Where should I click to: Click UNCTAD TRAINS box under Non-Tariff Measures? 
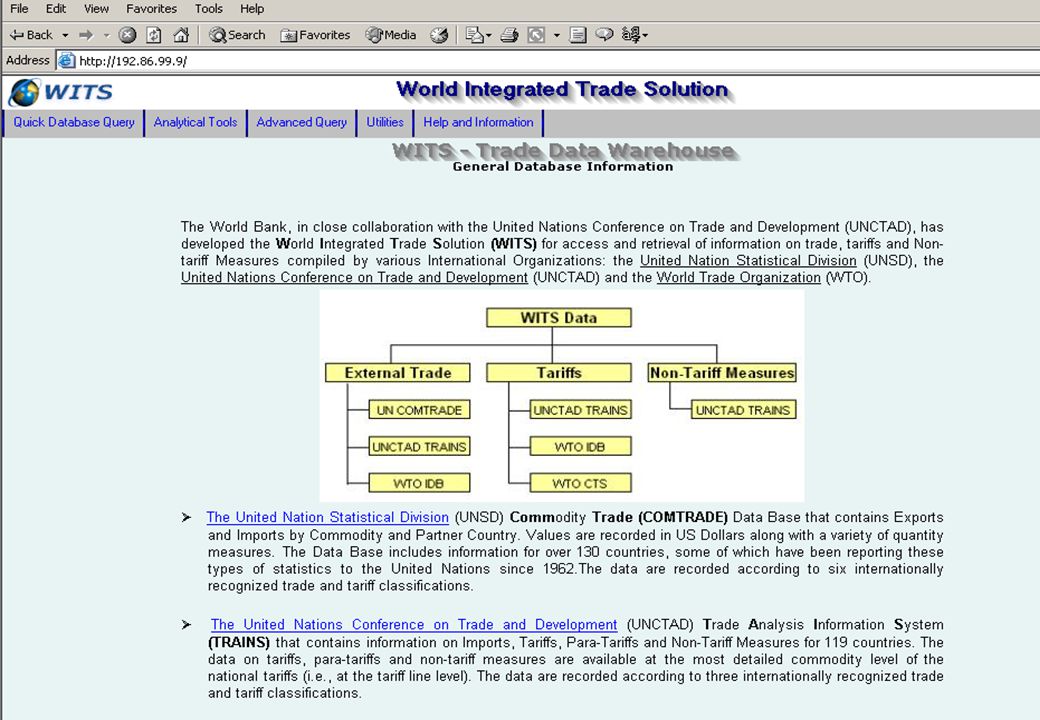pos(743,410)
